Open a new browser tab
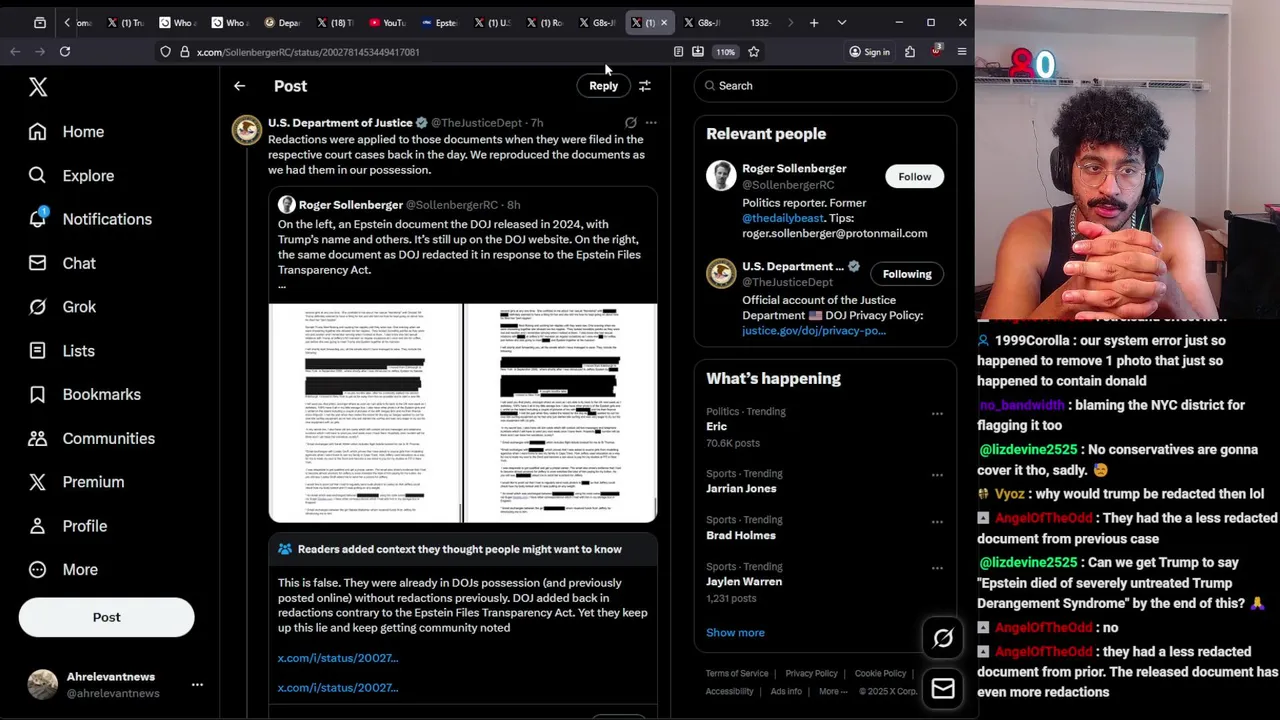Image resolution: width=1280 pixels, height=720 pixels. (x=814, y=22)
